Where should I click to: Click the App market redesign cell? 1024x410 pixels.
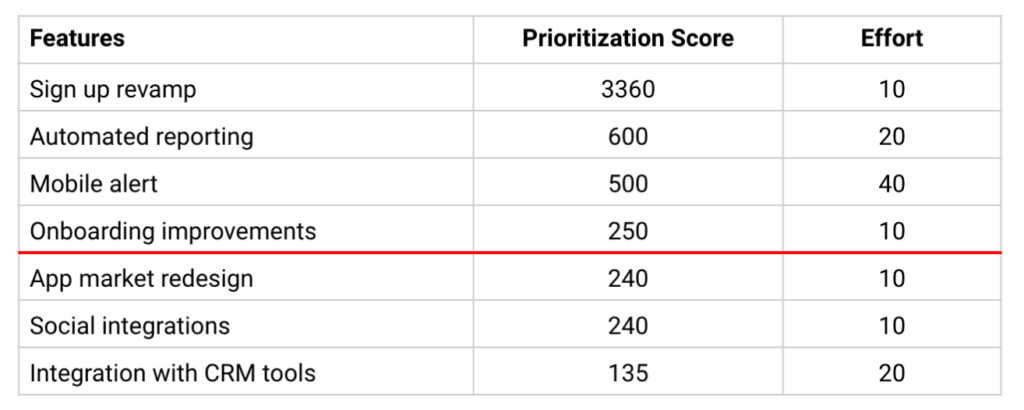pyautogui.click(x=246, y=277)
